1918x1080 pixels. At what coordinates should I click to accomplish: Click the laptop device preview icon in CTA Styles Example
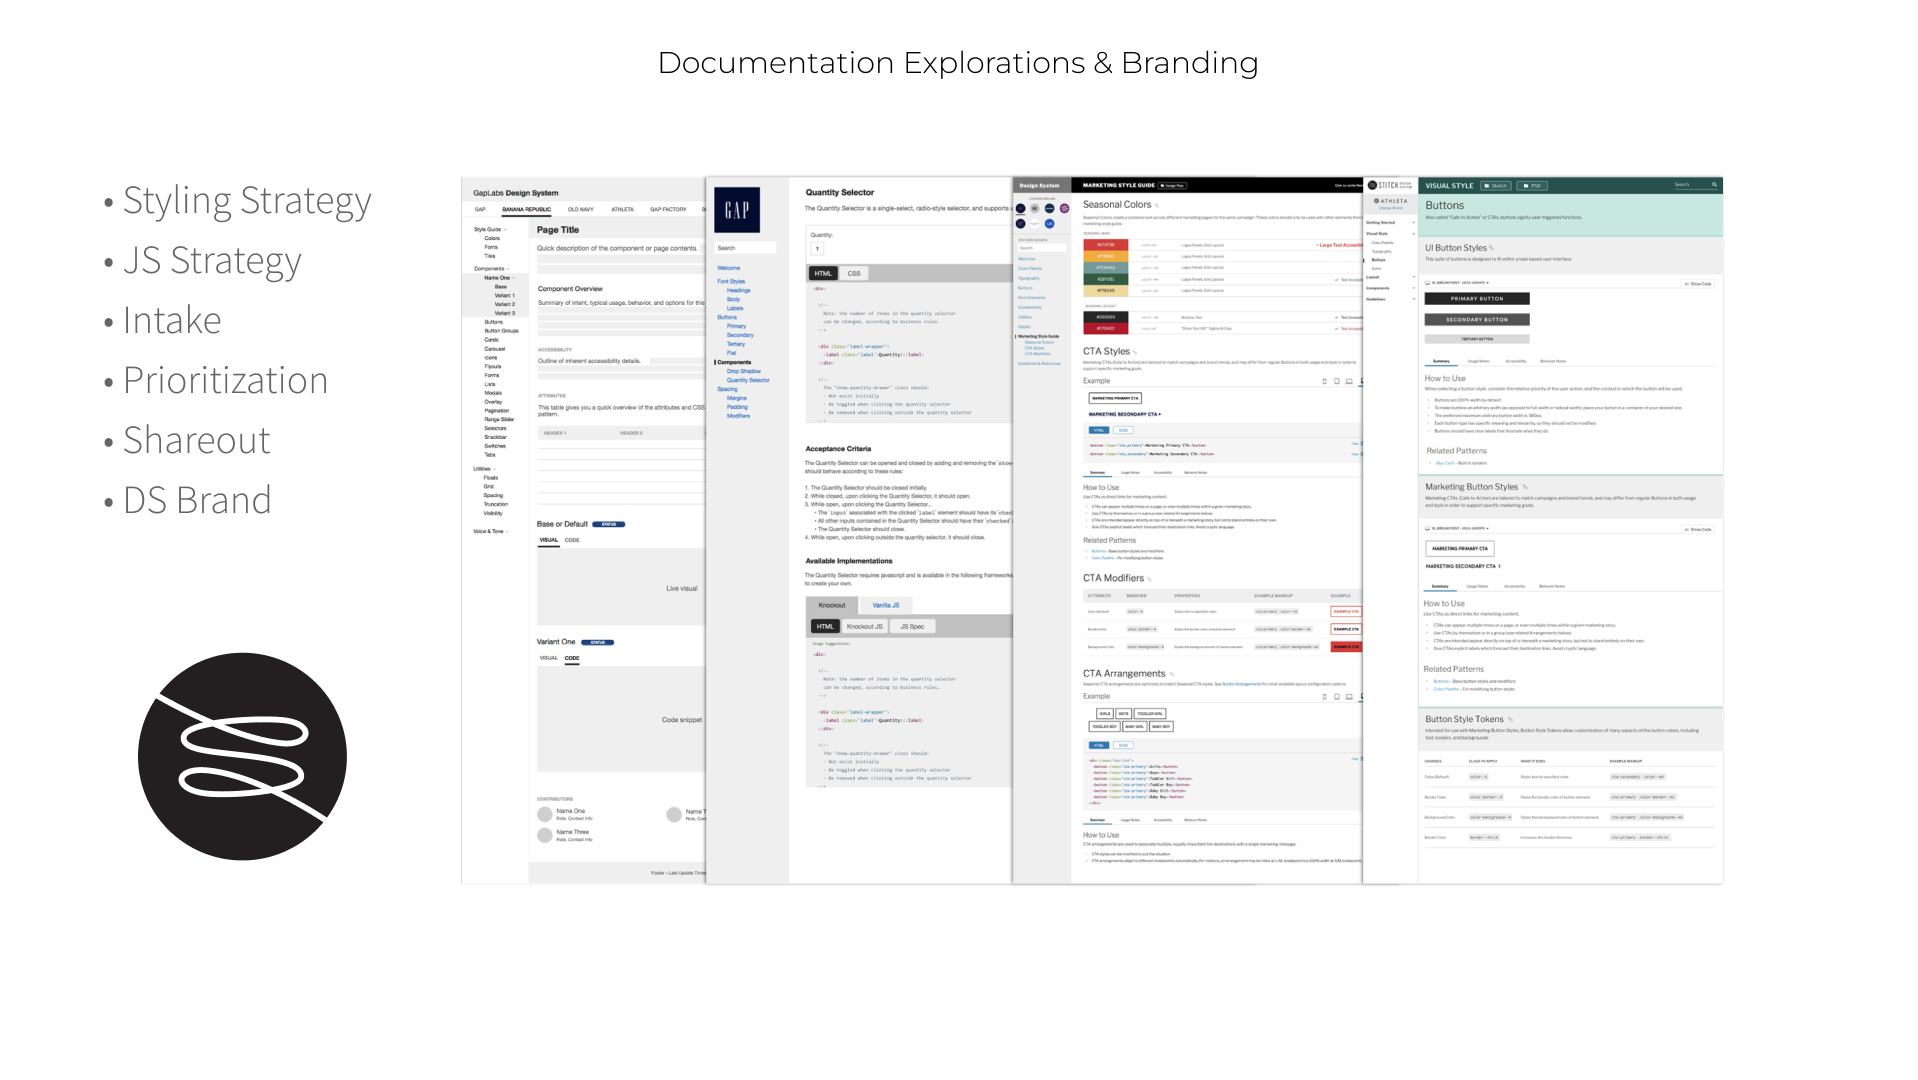click(1349, 381)
